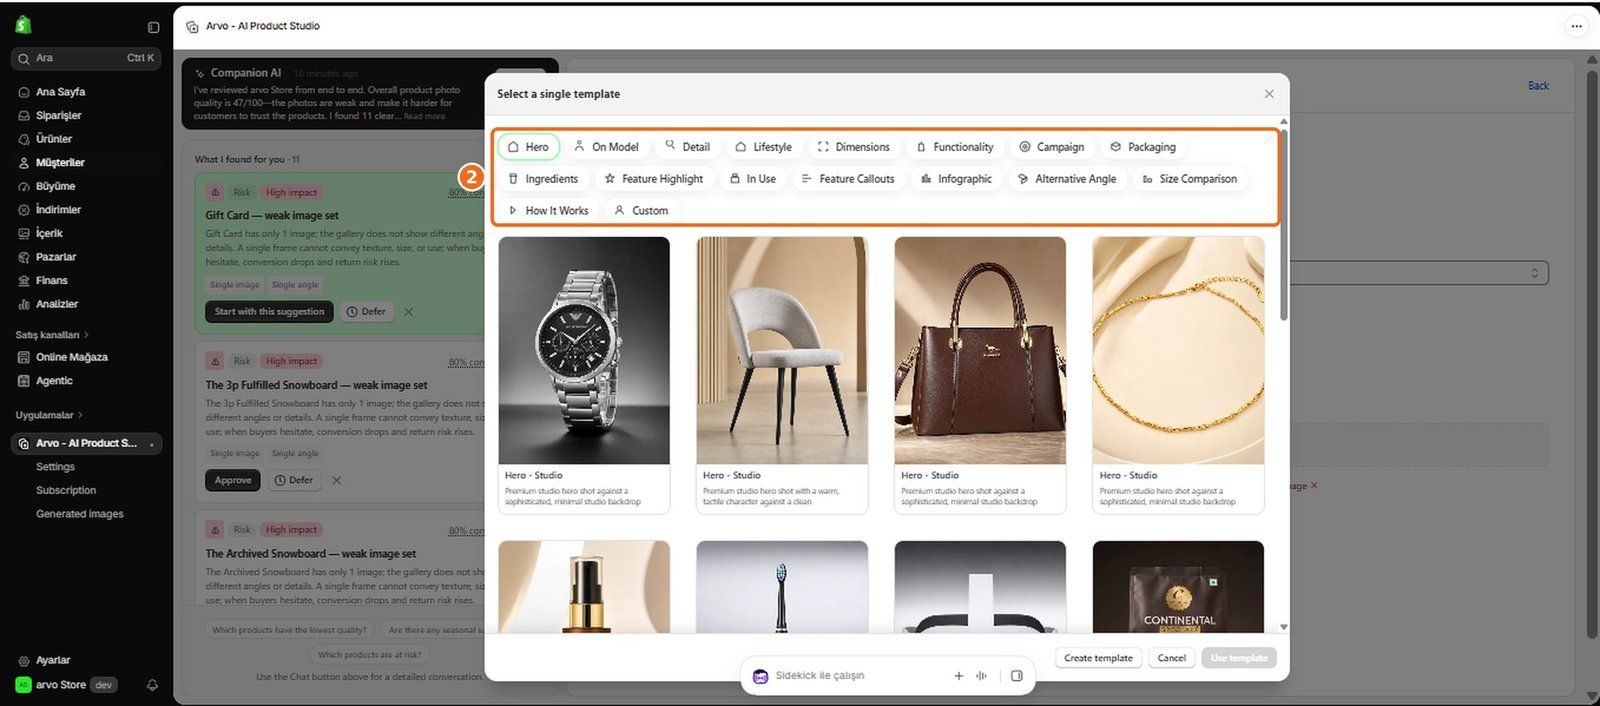Click the Back link
The height and width of the screenshot is (706, 1600).
pos(1538,86)
